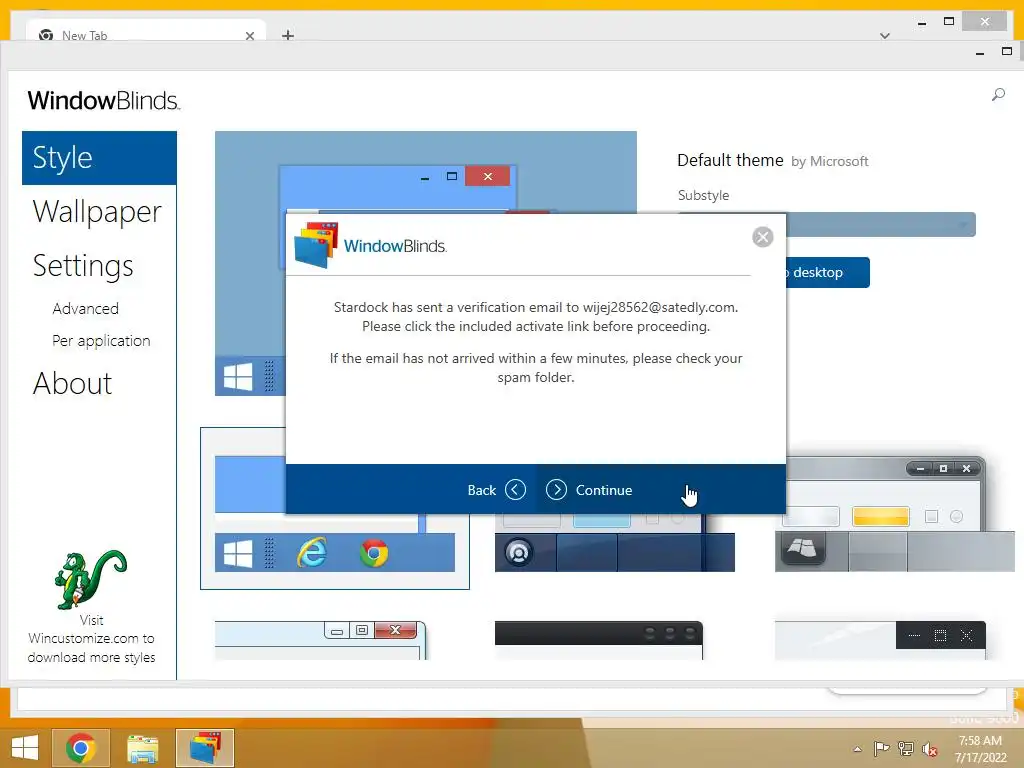Open File Explorer from the taskbar

click(x=143, y=748)
